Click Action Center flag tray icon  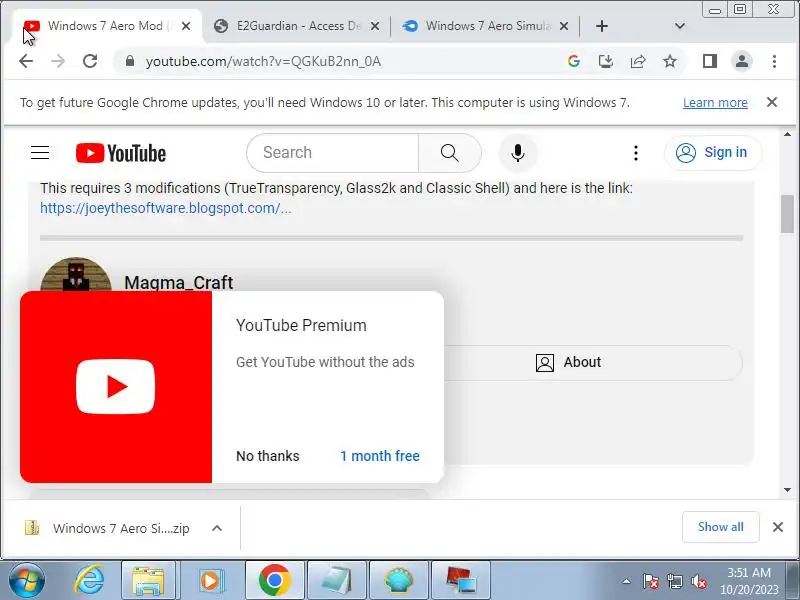click(x=651, y=581)
